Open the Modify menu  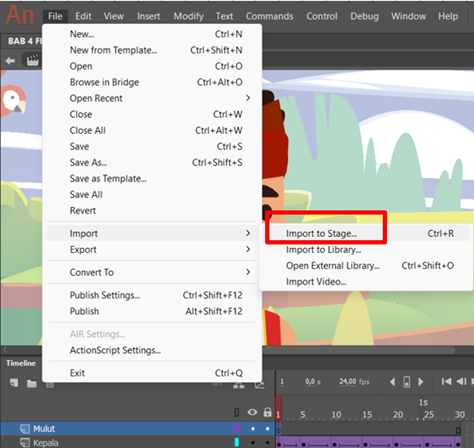[x=188, y=16]
